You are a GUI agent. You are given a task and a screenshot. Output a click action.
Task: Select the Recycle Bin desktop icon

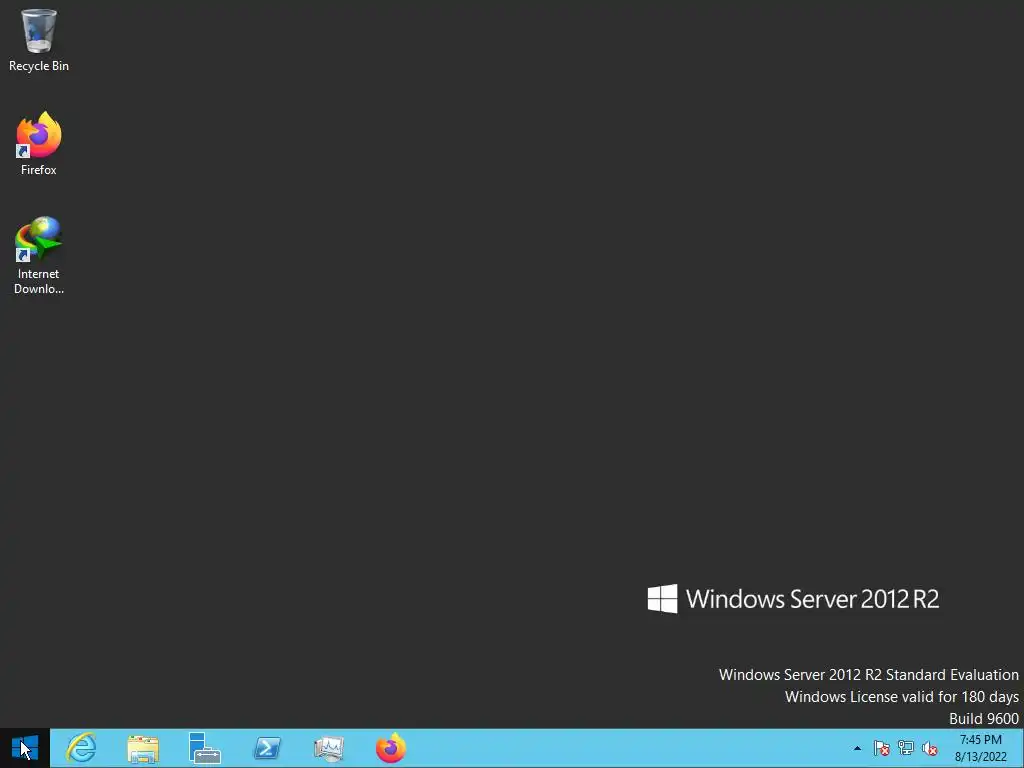coord(39,40)
